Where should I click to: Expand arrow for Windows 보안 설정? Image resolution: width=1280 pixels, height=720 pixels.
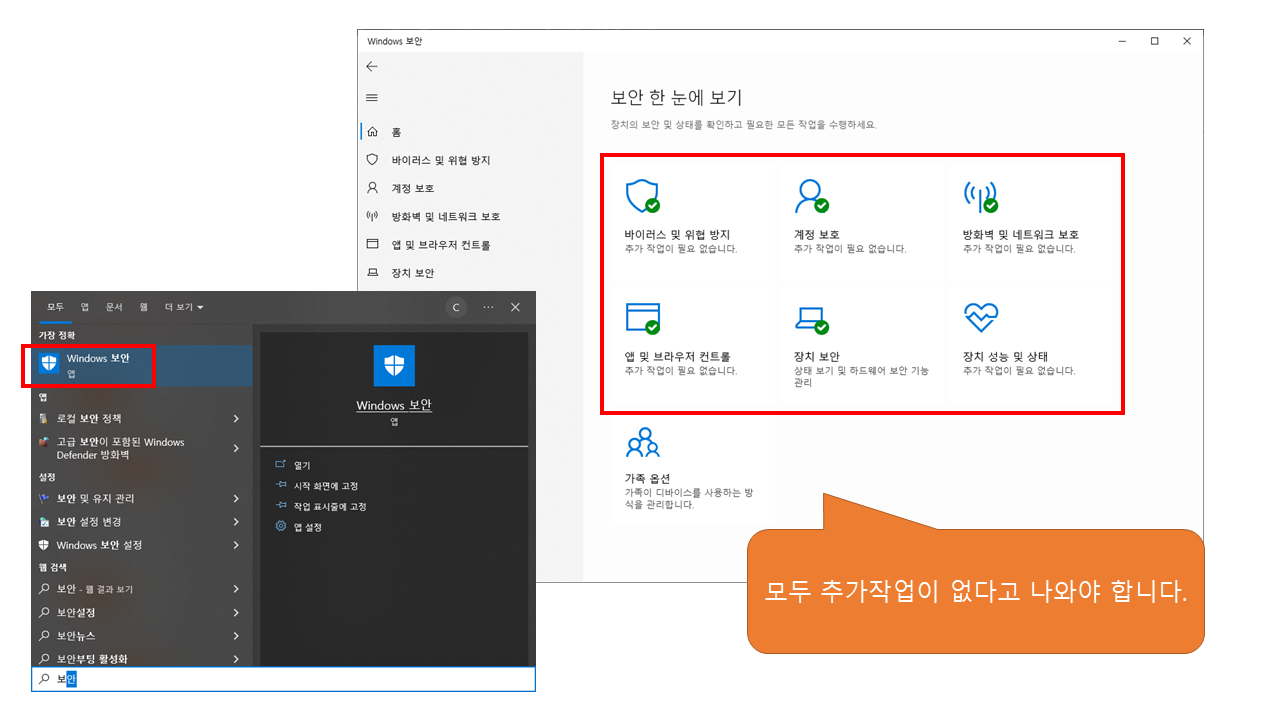point(236,545)
